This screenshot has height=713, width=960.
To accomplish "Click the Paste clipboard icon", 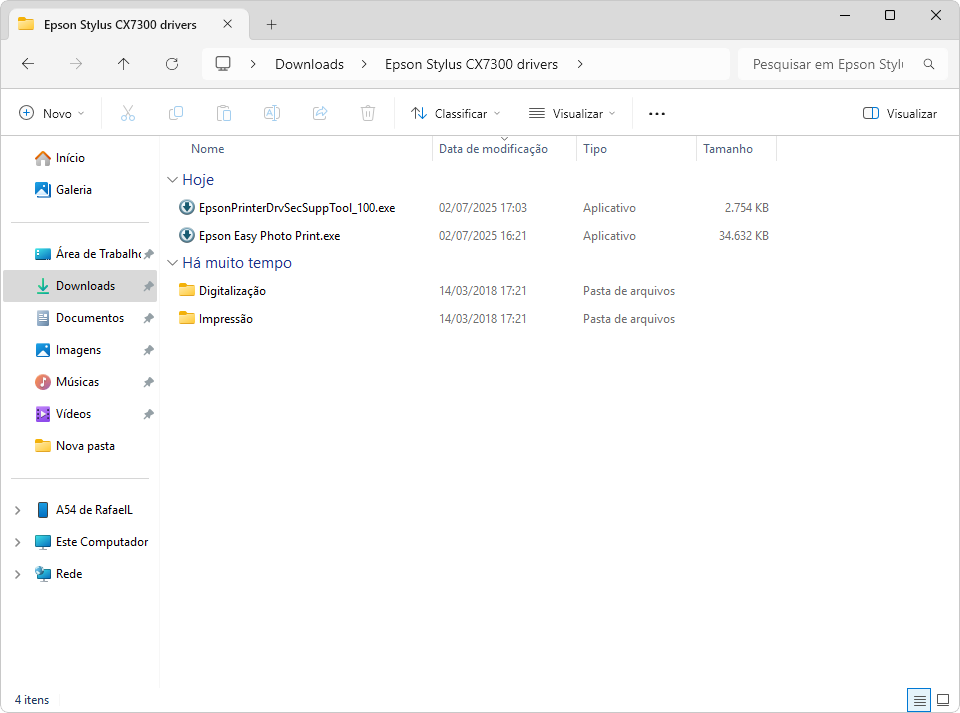I will click(x=223, y=113).
